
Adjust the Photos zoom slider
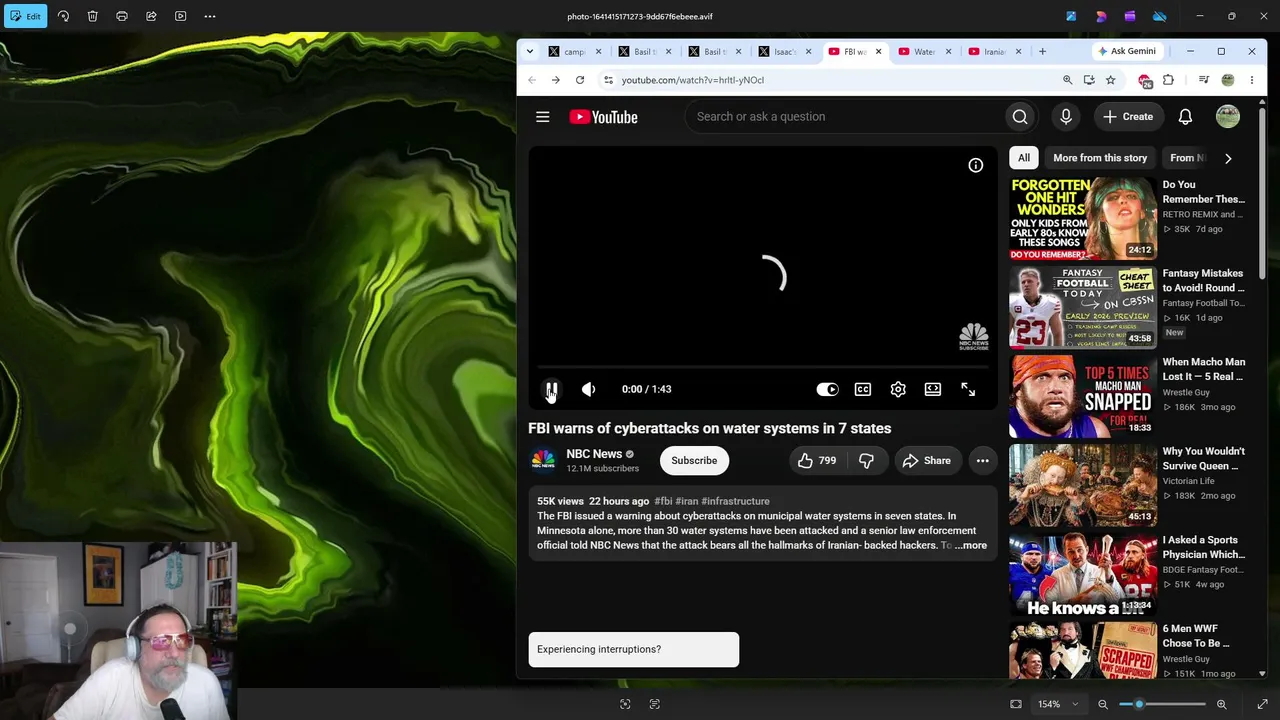[1162, 704]
